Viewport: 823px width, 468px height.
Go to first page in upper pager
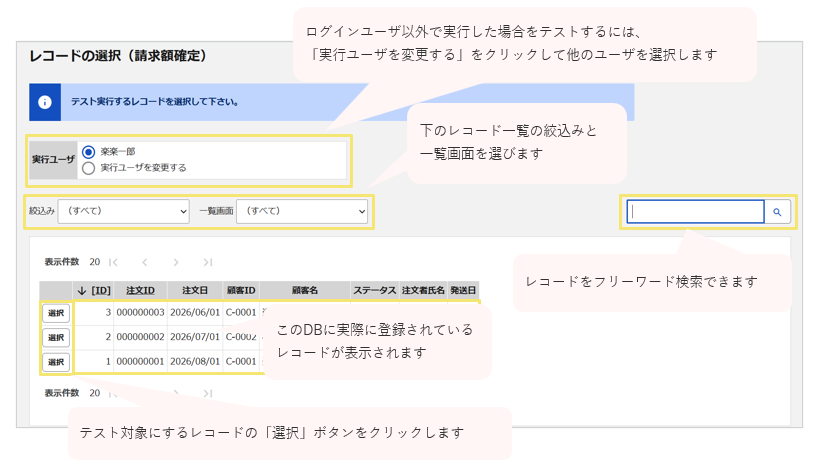113,262
